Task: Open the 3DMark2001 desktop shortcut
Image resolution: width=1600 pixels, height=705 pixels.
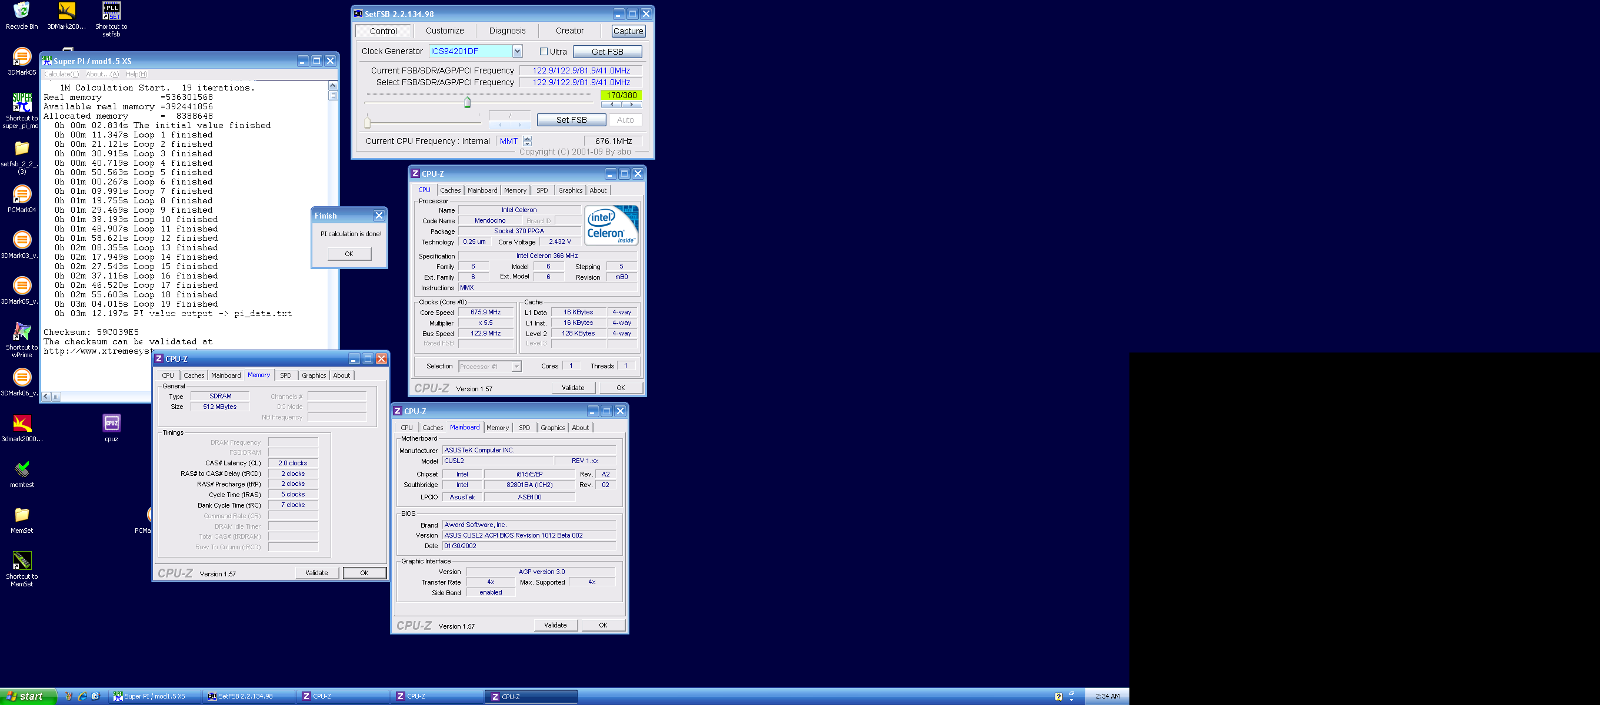Action: click(x=67, y=16)
